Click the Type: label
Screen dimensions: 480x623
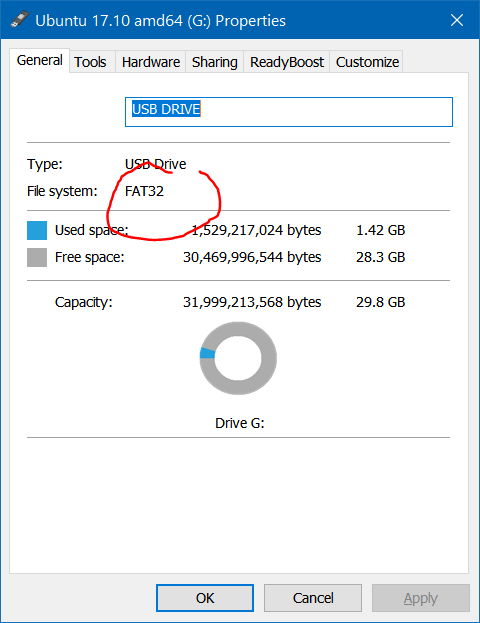tap(45, 164)
